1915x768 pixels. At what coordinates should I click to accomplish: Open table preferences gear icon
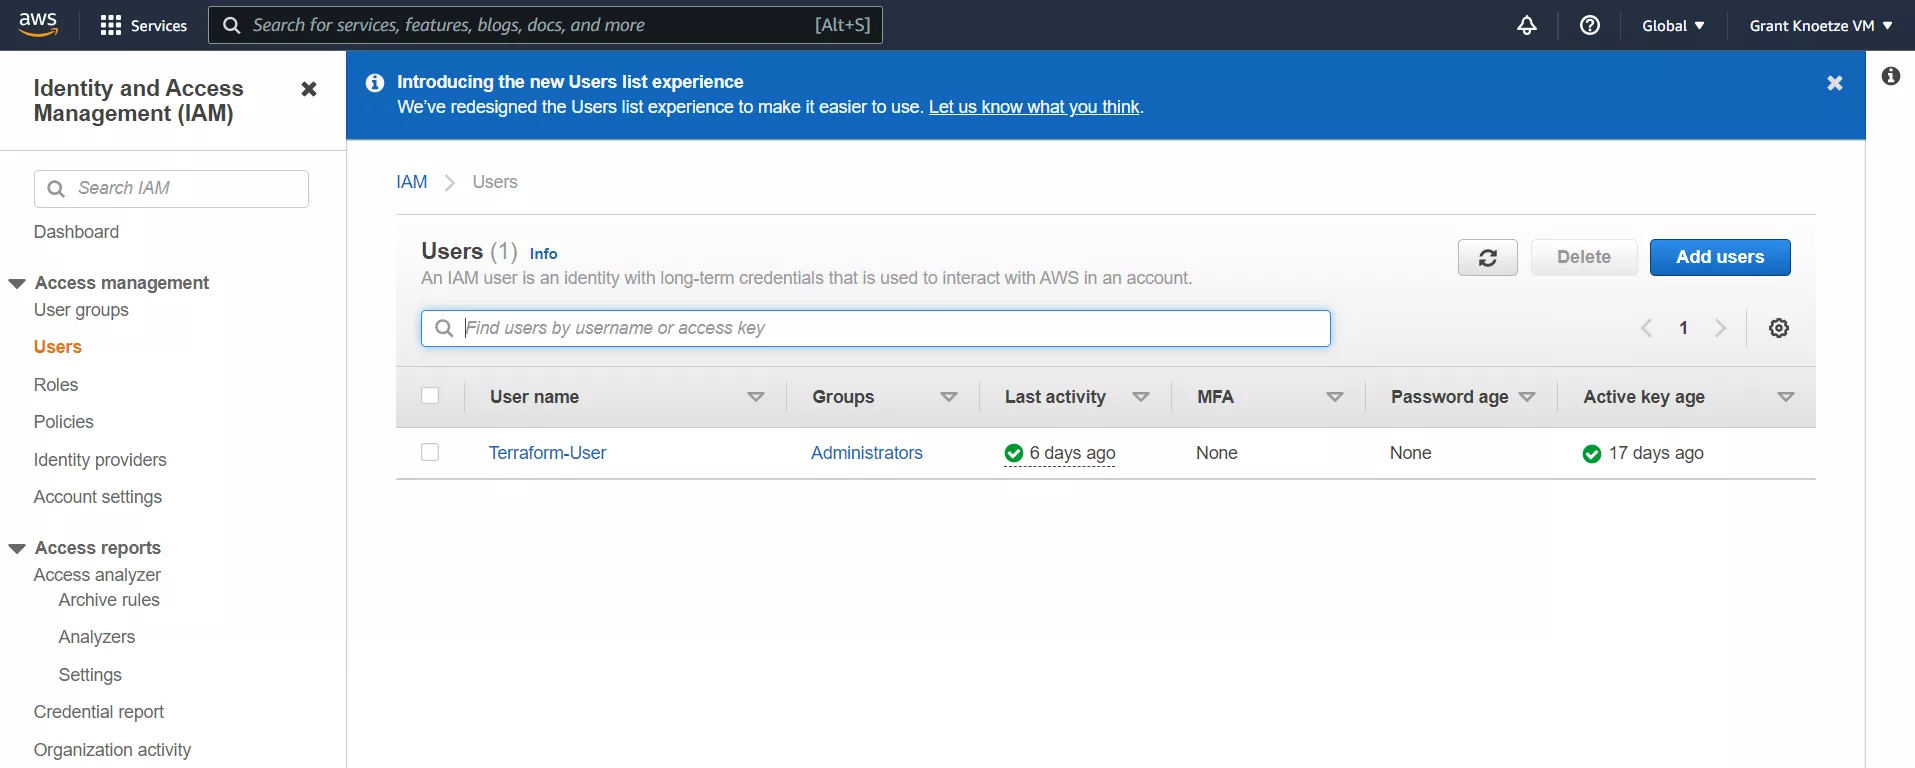click(1778, 328)
